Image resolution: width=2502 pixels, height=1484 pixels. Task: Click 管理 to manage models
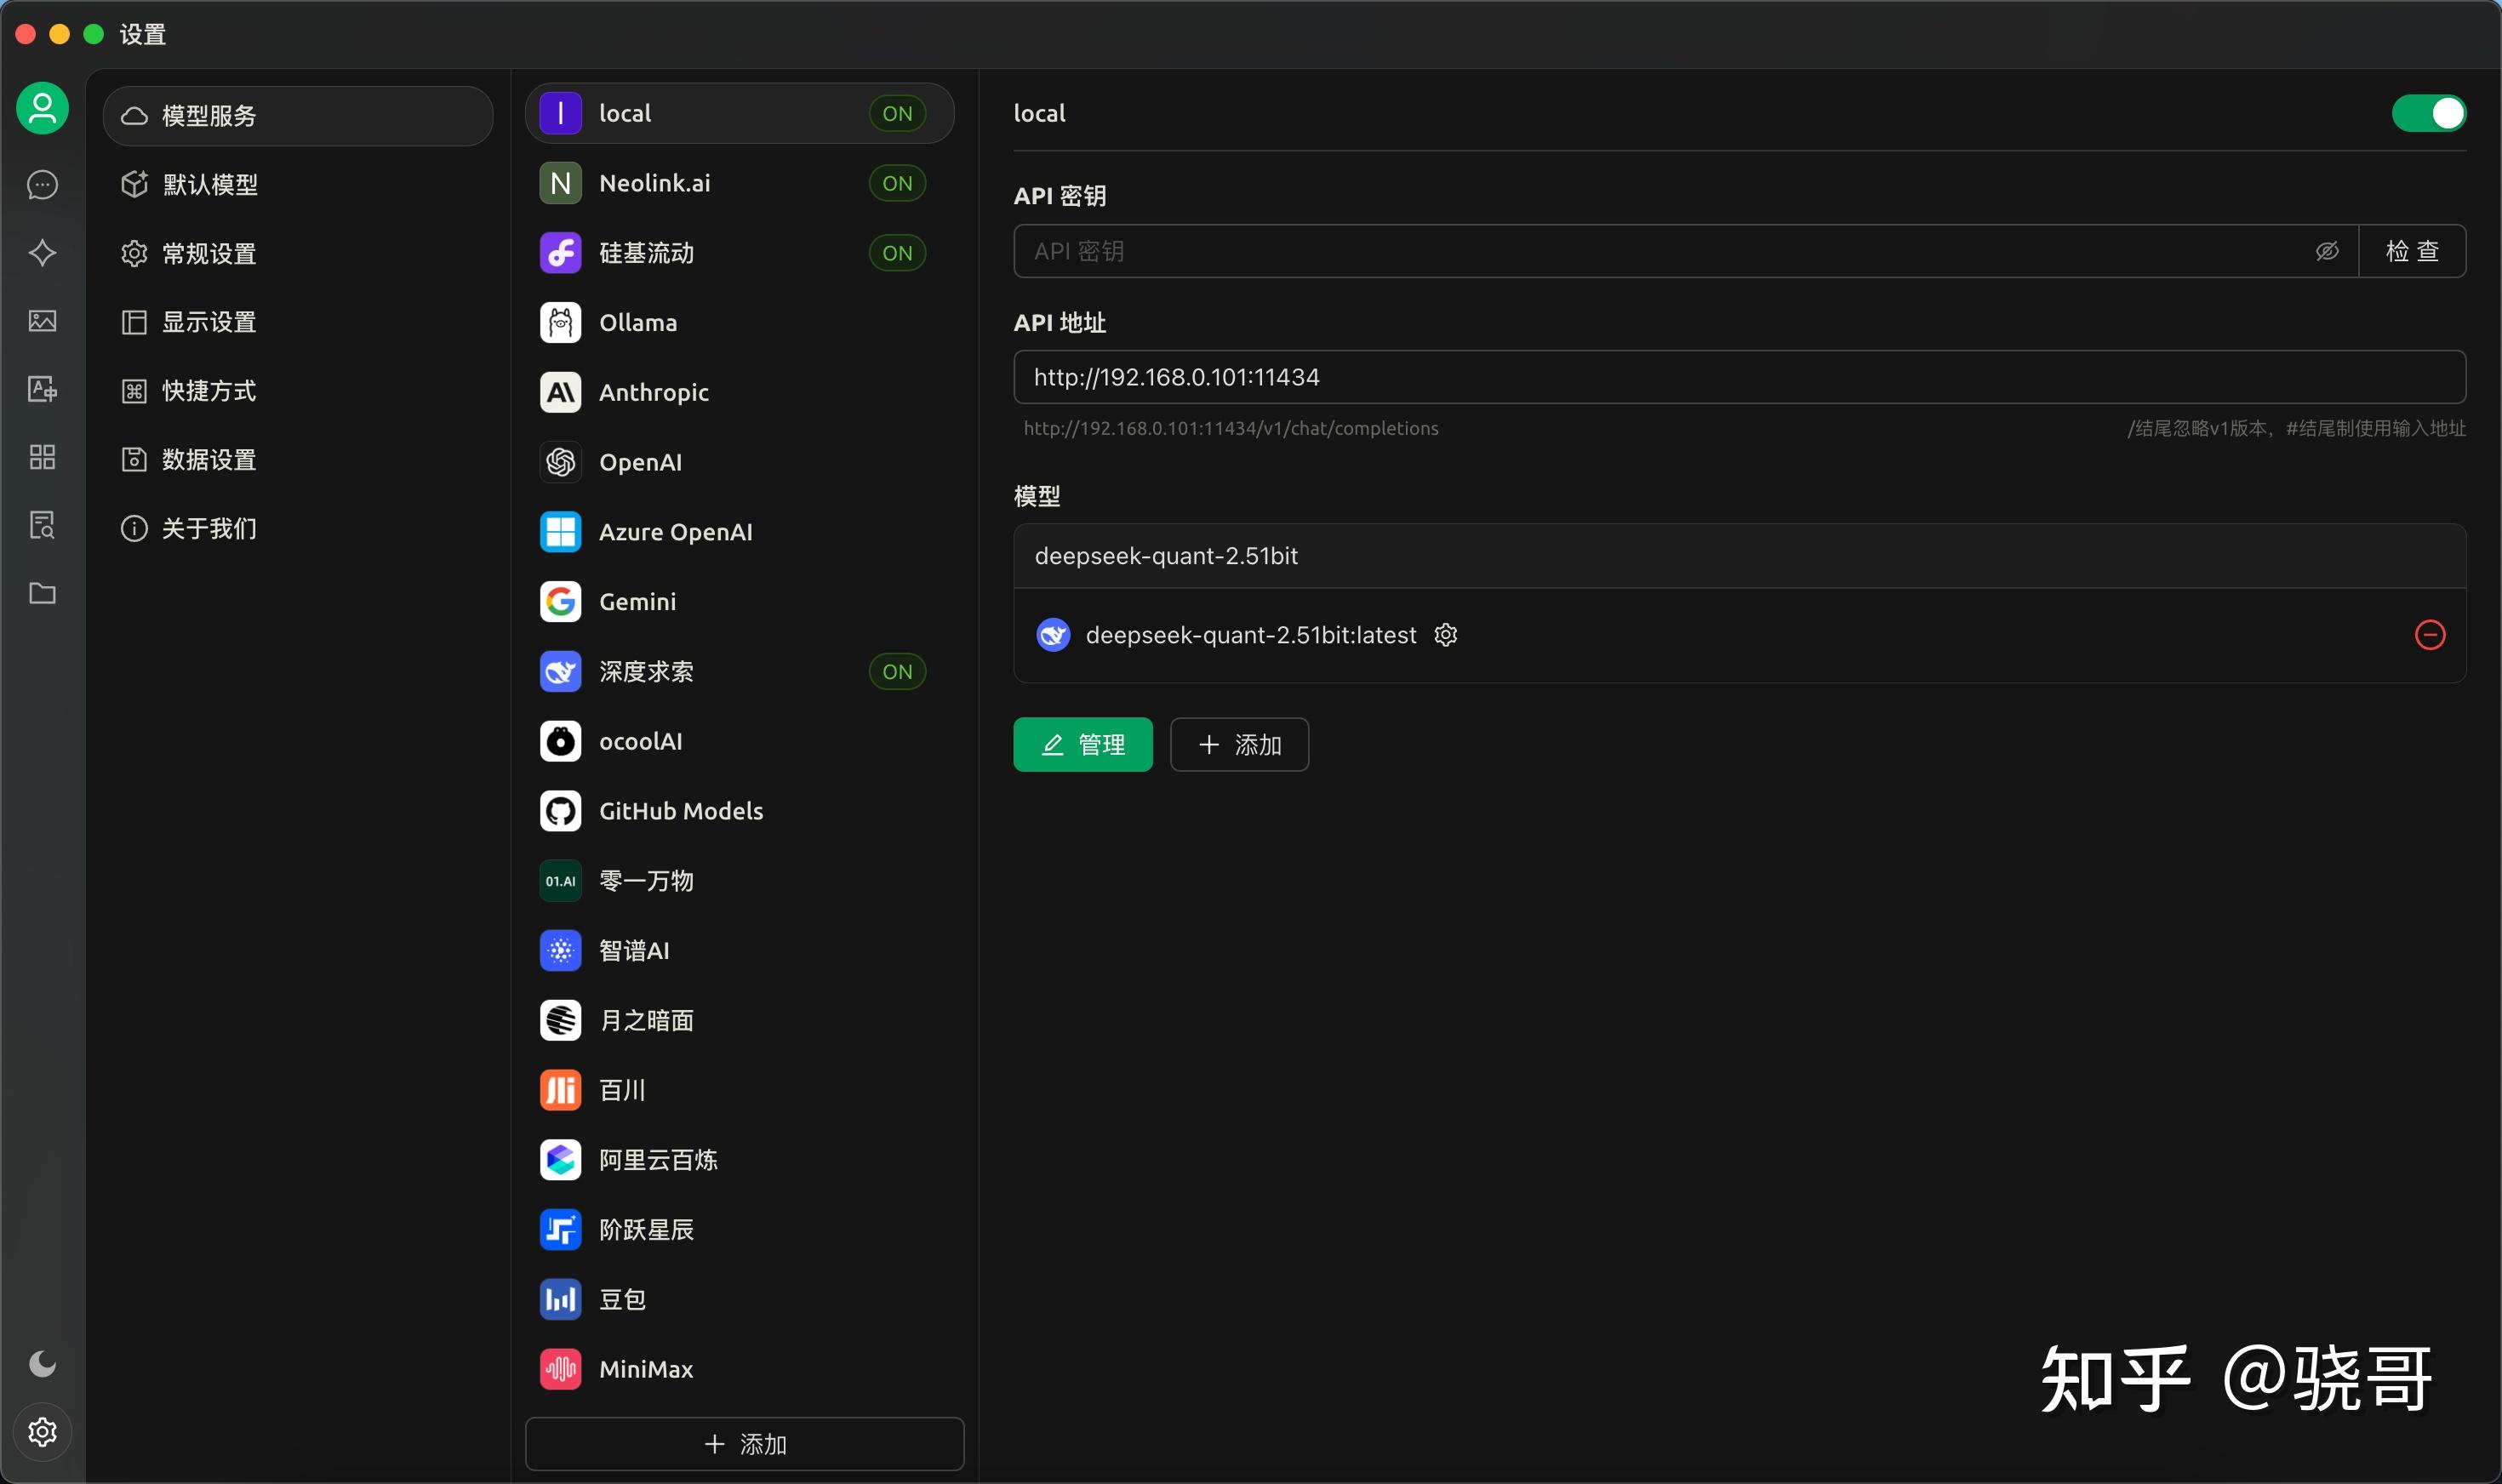point(1082,744)
